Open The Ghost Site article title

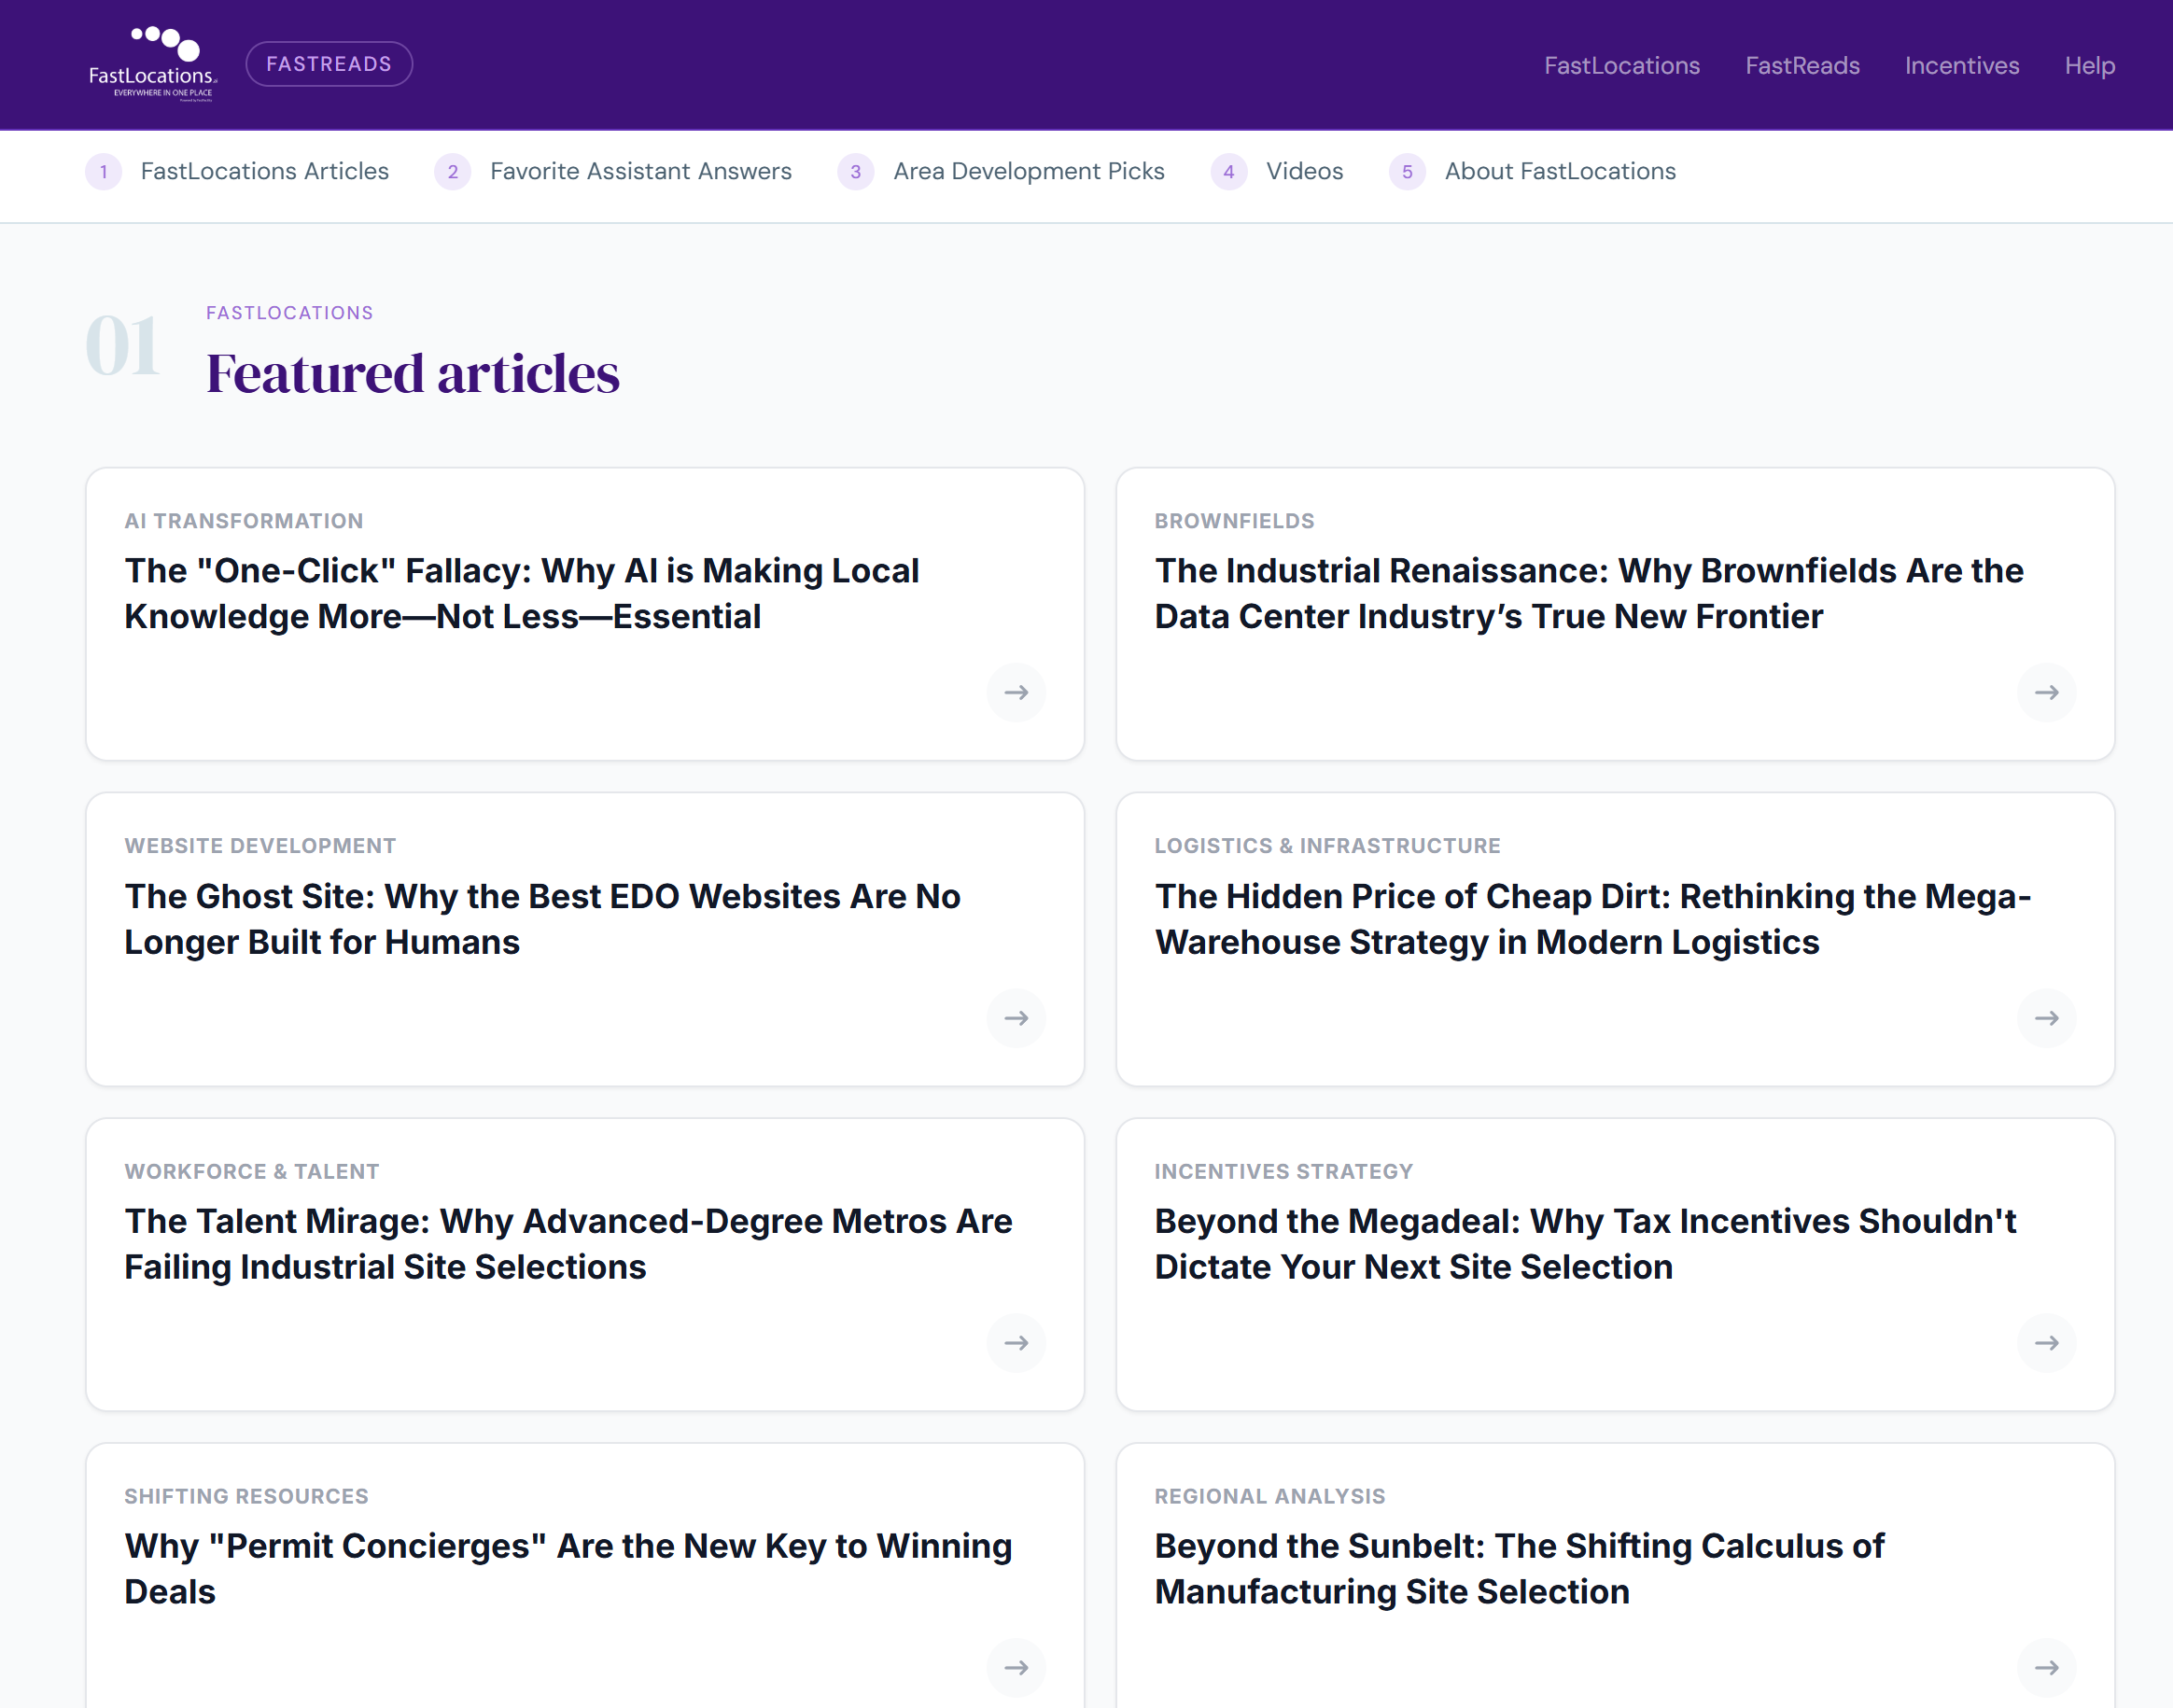(x=542, y=919)
